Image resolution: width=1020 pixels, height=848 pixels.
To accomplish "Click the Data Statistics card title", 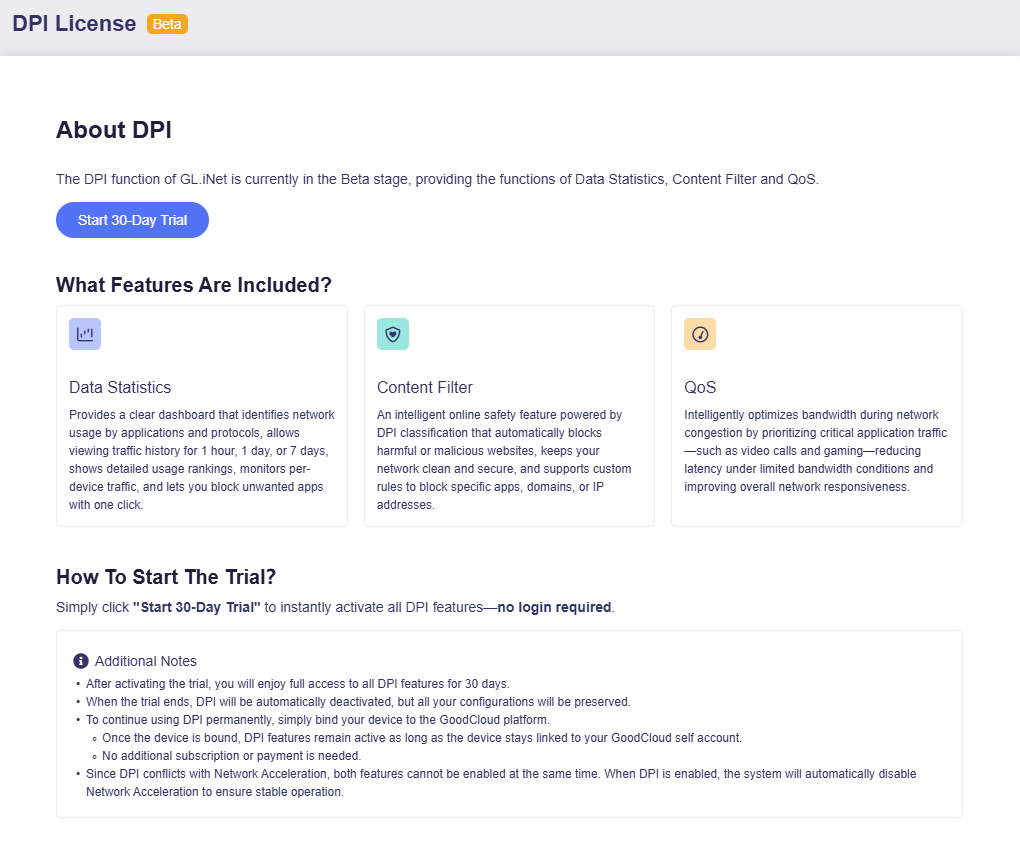I will (120, 387).
